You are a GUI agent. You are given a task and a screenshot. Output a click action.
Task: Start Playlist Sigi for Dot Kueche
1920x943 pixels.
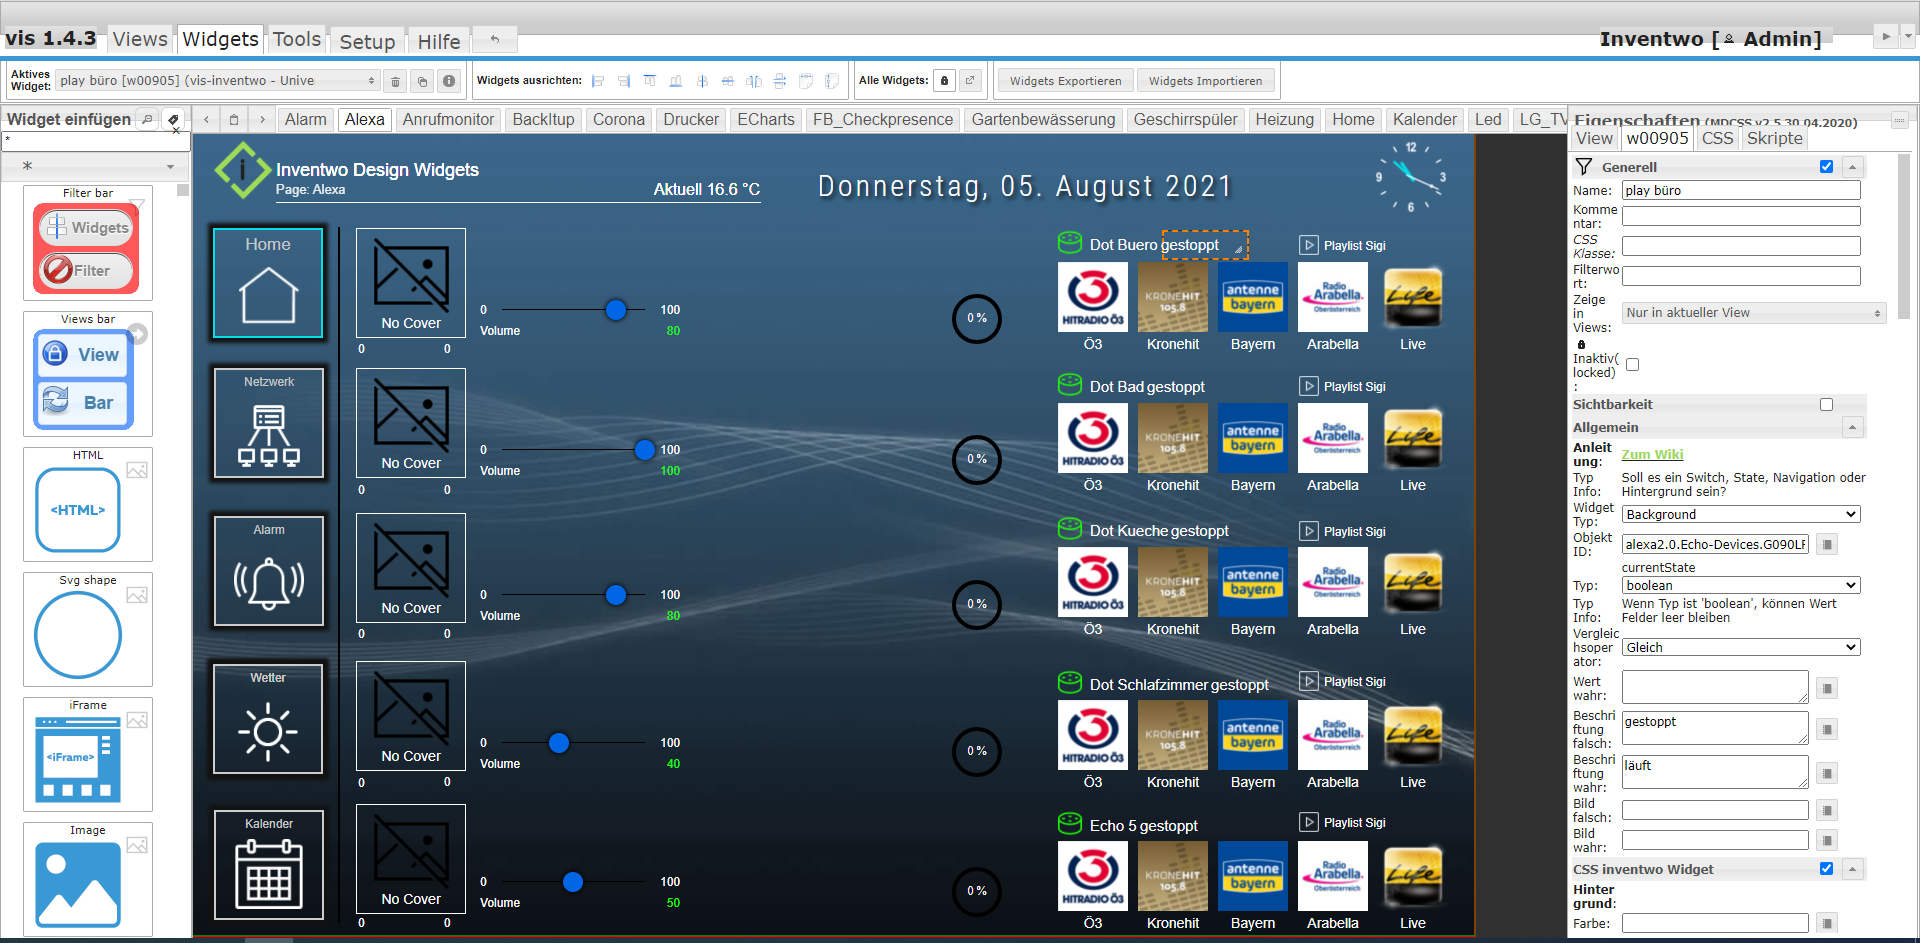click(1343, 531)
